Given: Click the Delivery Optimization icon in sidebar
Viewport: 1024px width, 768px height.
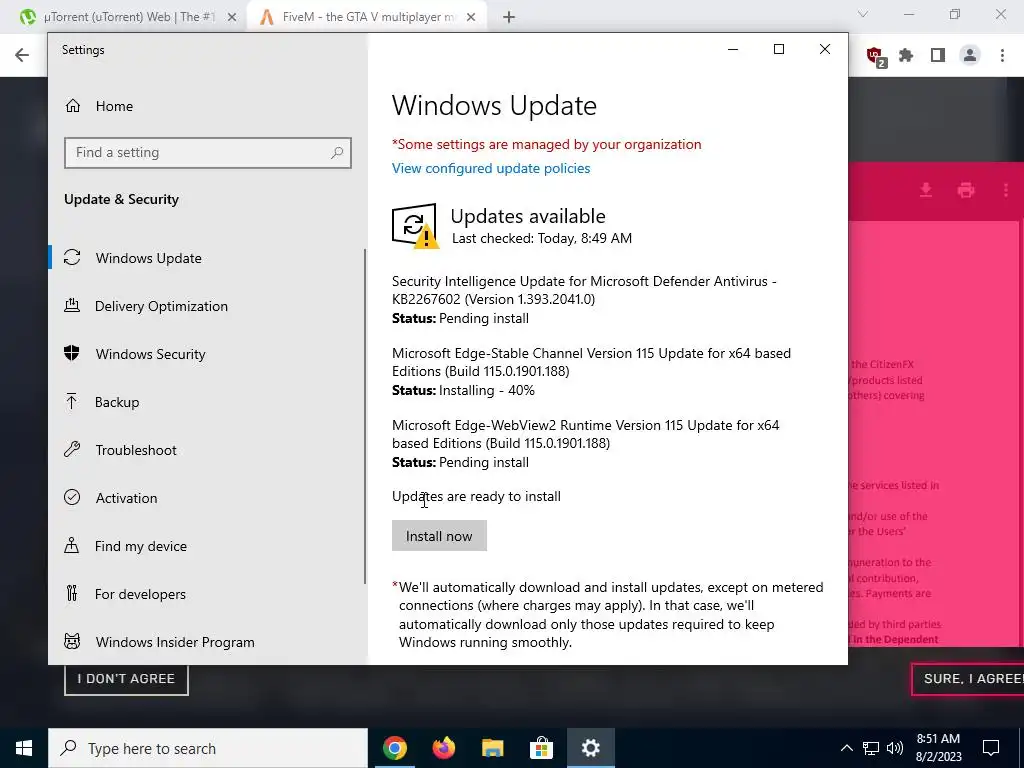Looking at the screenshot, I should [72, 305].
